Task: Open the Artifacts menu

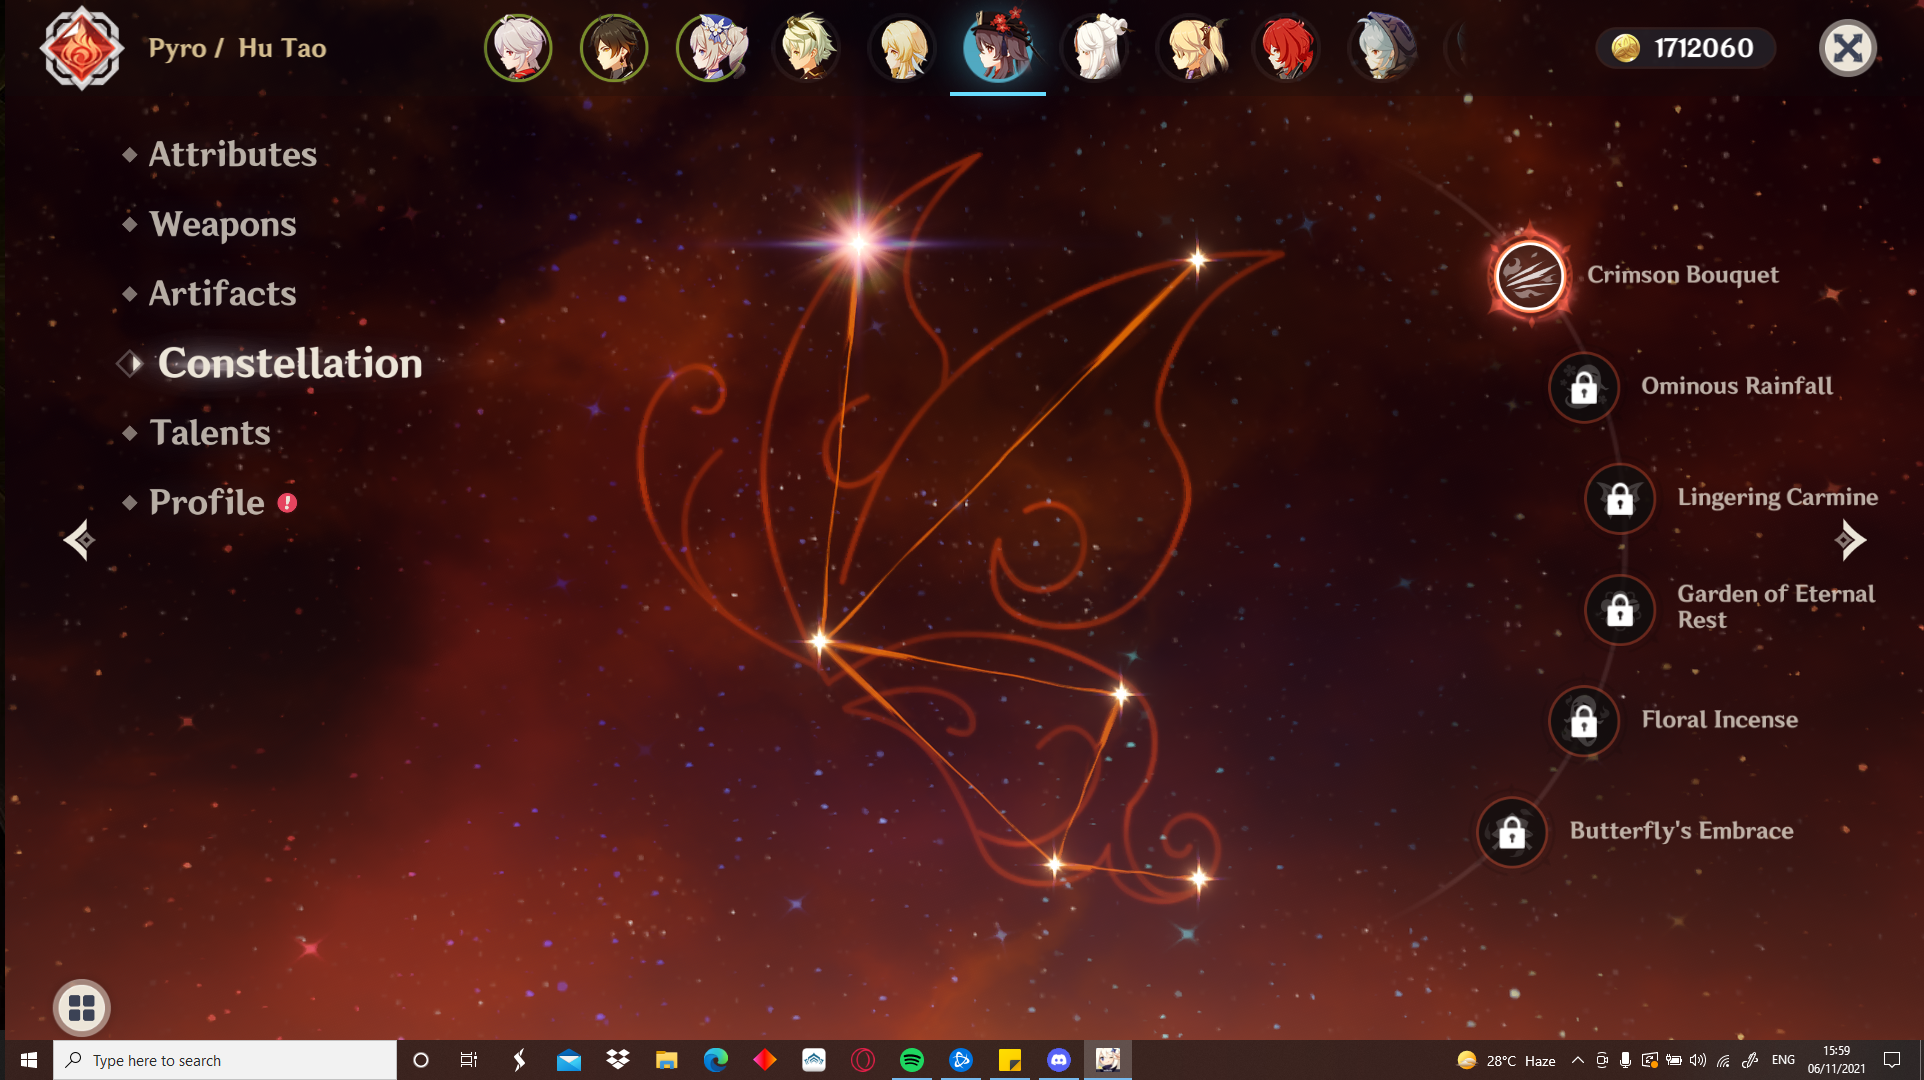Action: pyautogui.click(x=222, y=293)
